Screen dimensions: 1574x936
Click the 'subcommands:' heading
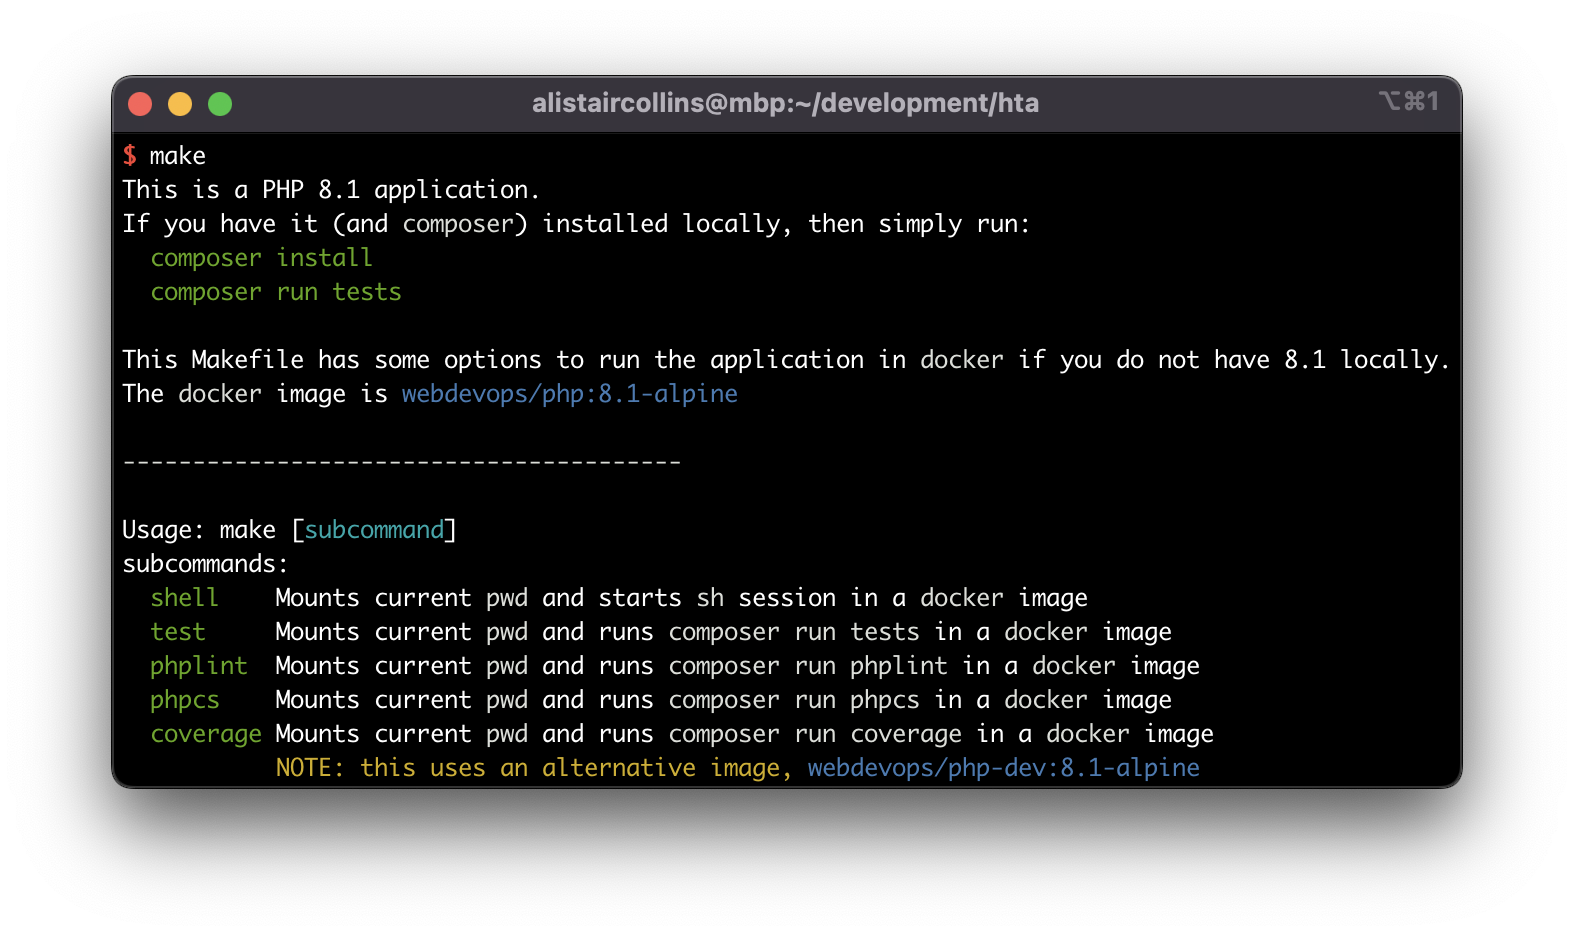[x=206, y=564]
